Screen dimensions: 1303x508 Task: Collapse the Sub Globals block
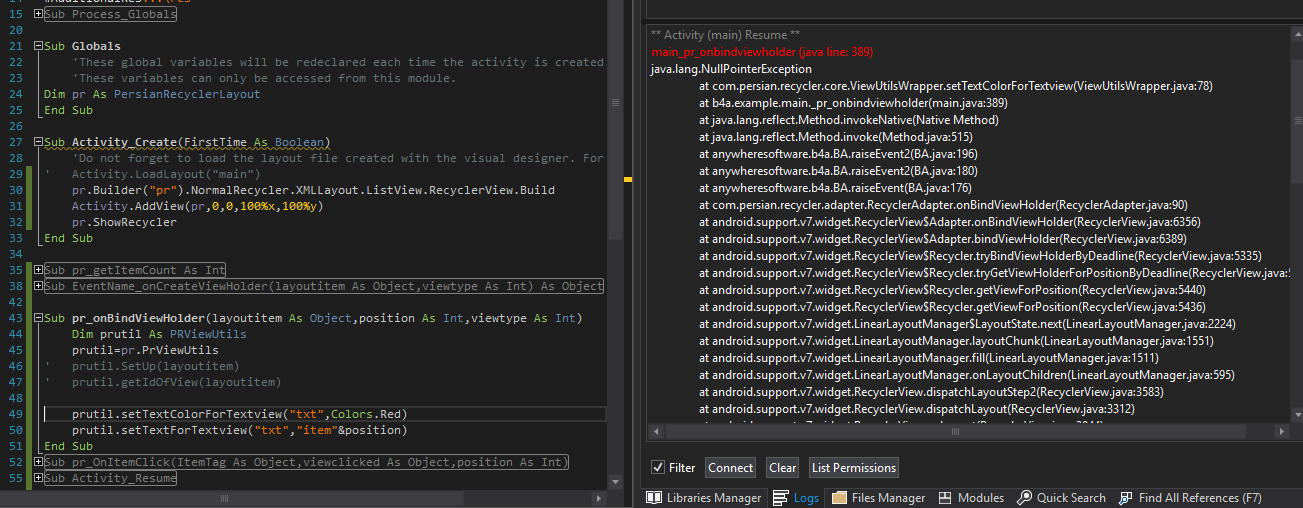[38, 46]
